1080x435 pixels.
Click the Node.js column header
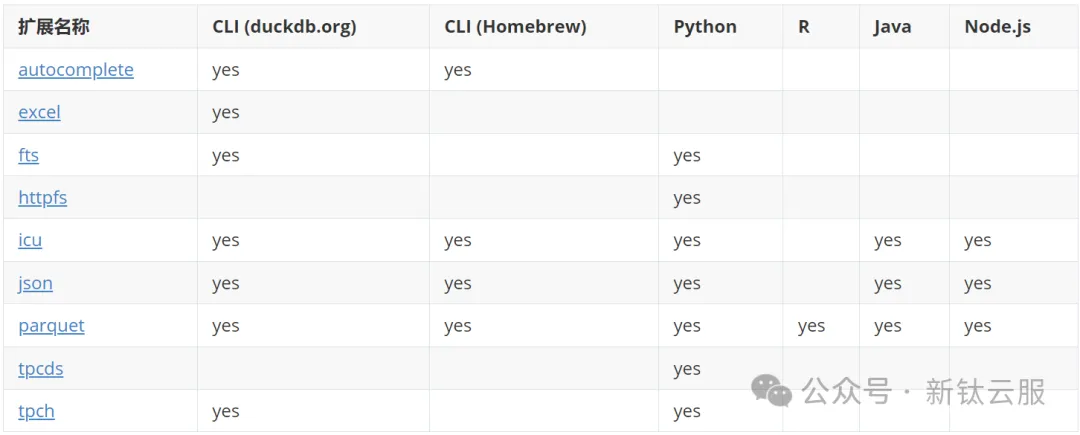pyautogui.click(x=997, y=27)
